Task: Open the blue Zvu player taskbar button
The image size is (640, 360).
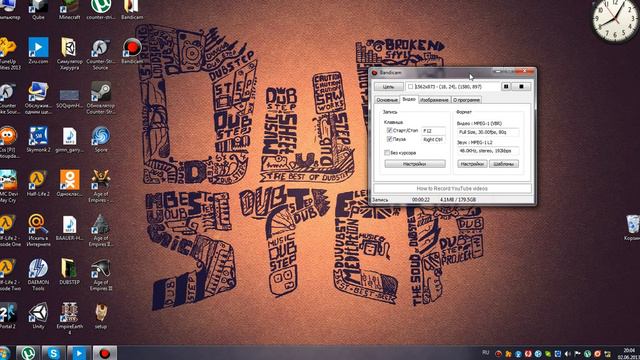Action: [x=79, y=353]
